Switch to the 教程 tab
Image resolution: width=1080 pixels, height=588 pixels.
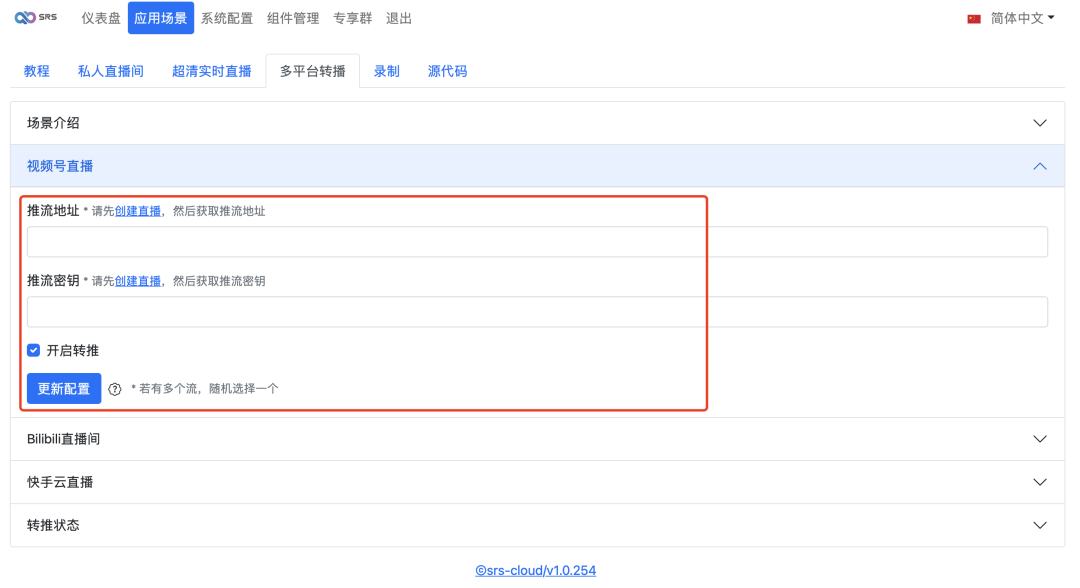pyautogui.click(x=37, y=71)
